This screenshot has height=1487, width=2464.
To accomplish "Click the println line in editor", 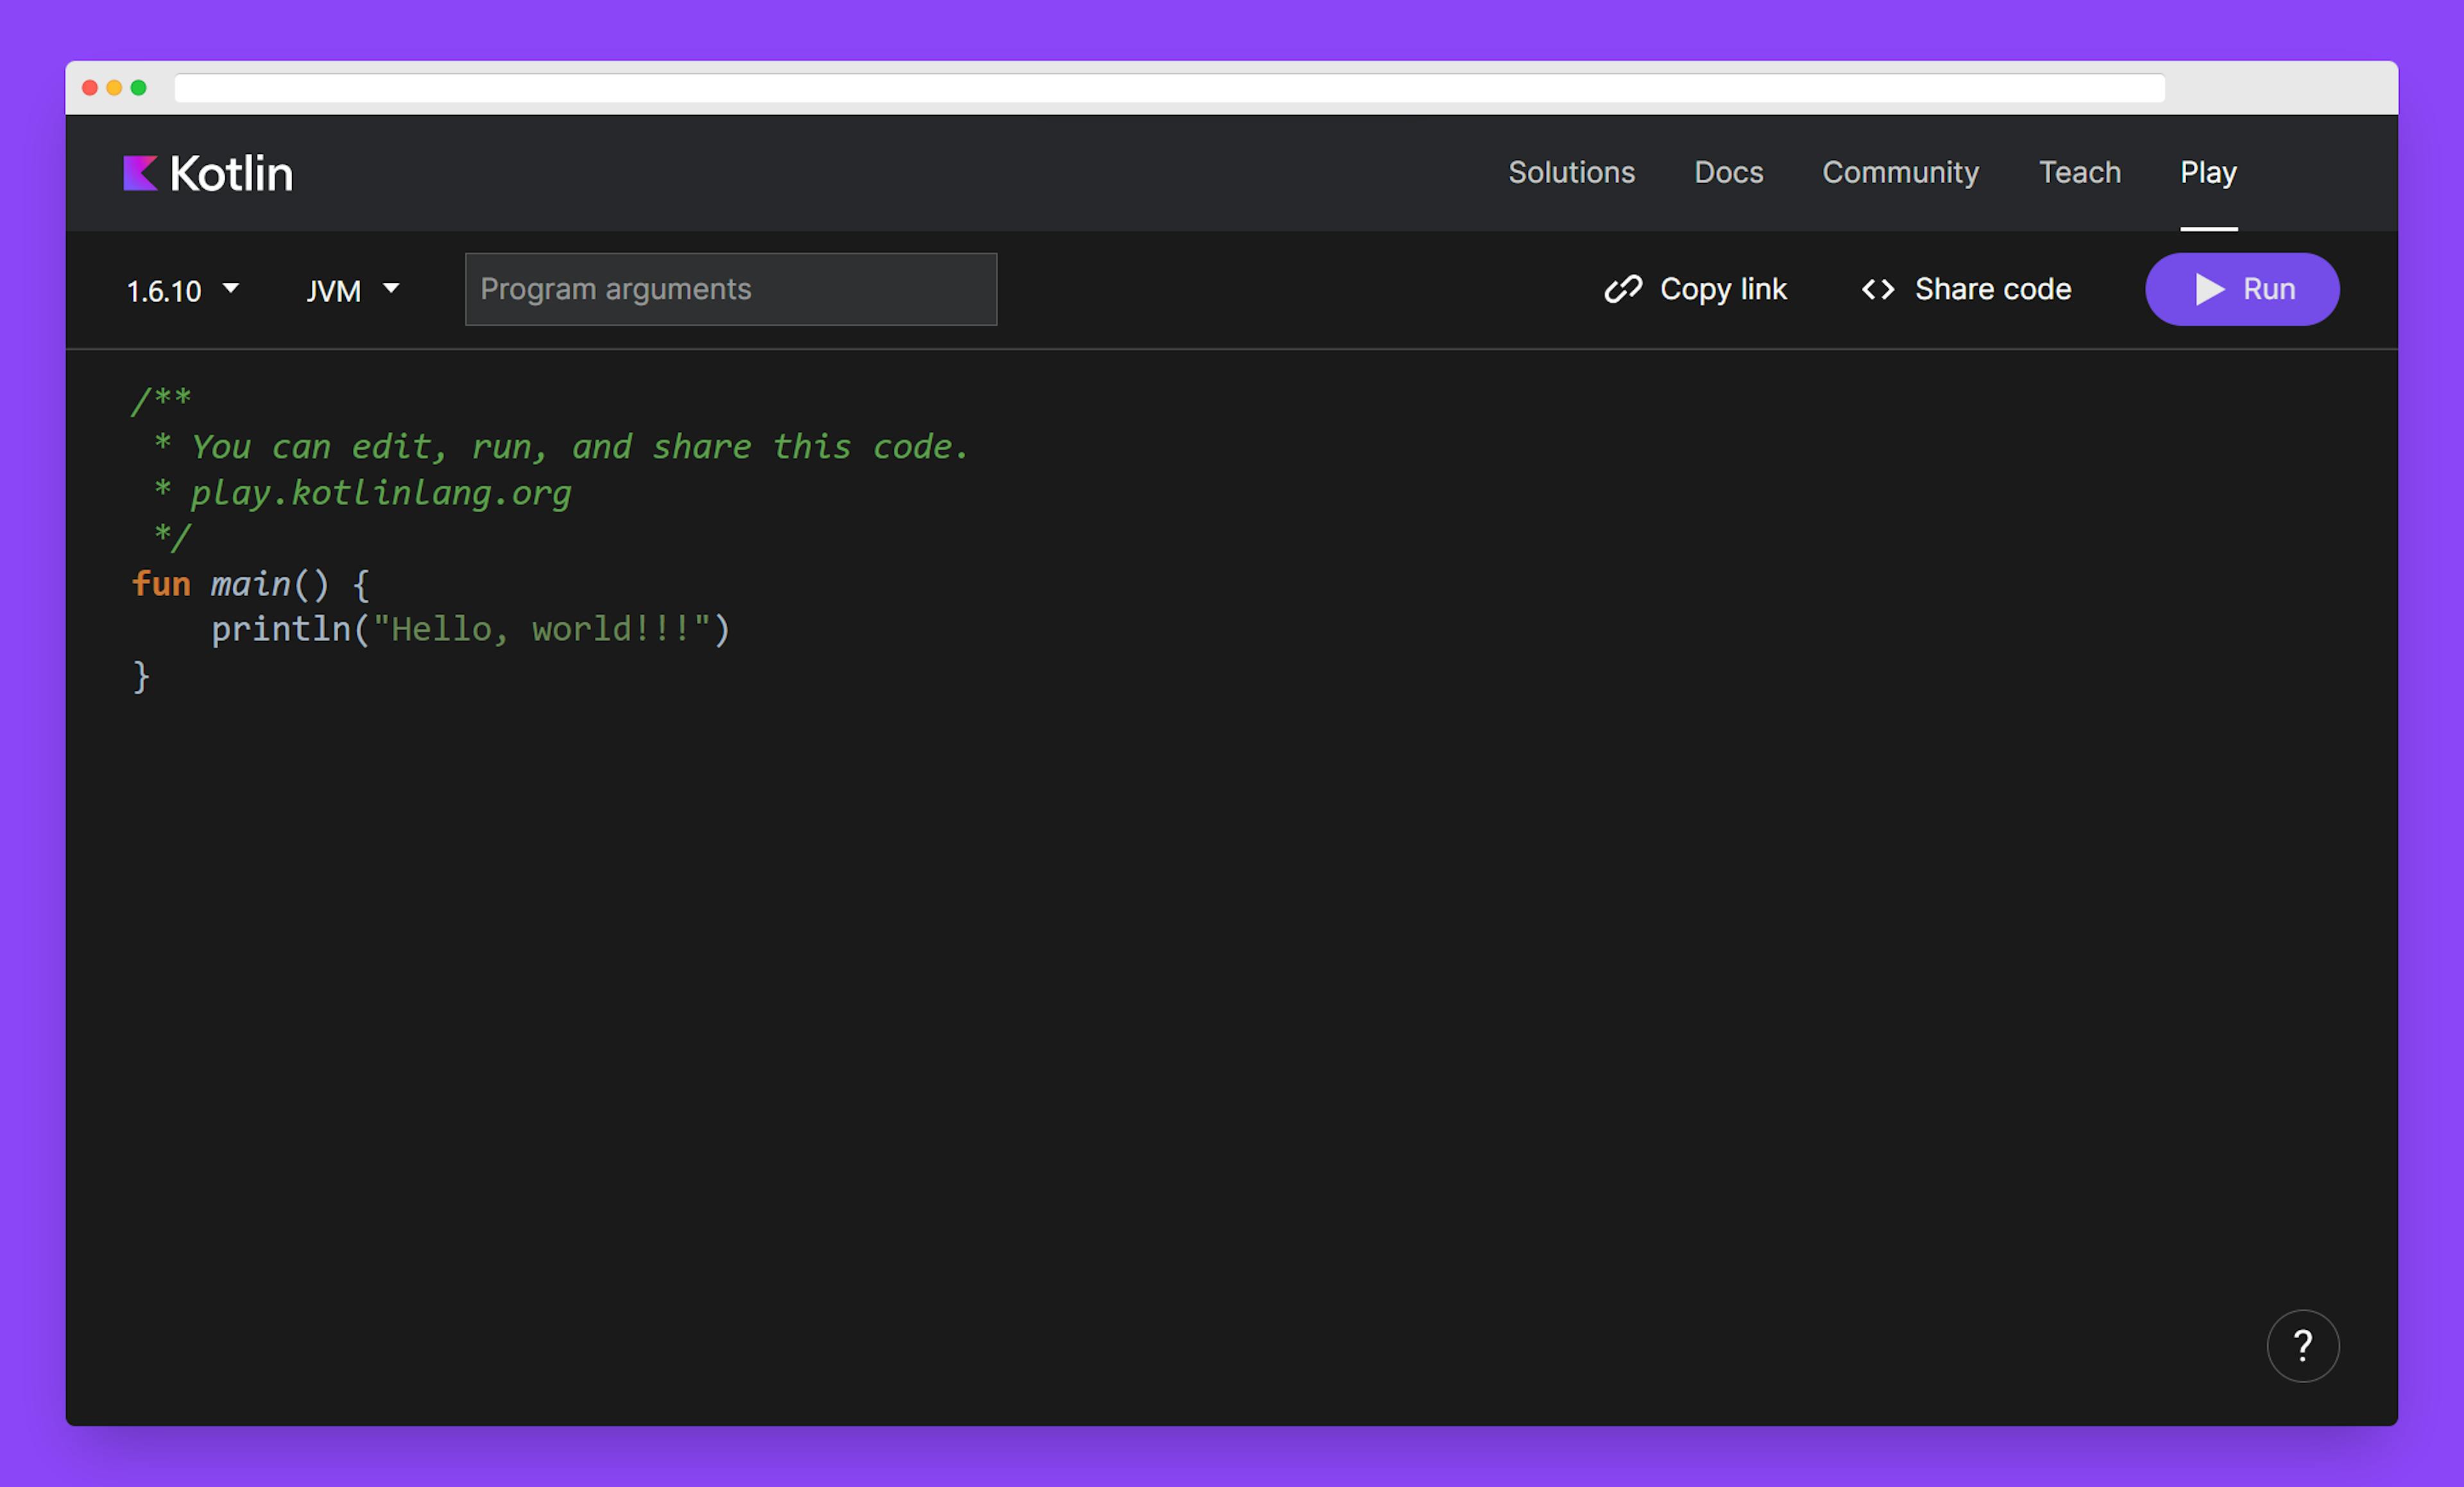I will pyautogui.click(x=471, y=629).
